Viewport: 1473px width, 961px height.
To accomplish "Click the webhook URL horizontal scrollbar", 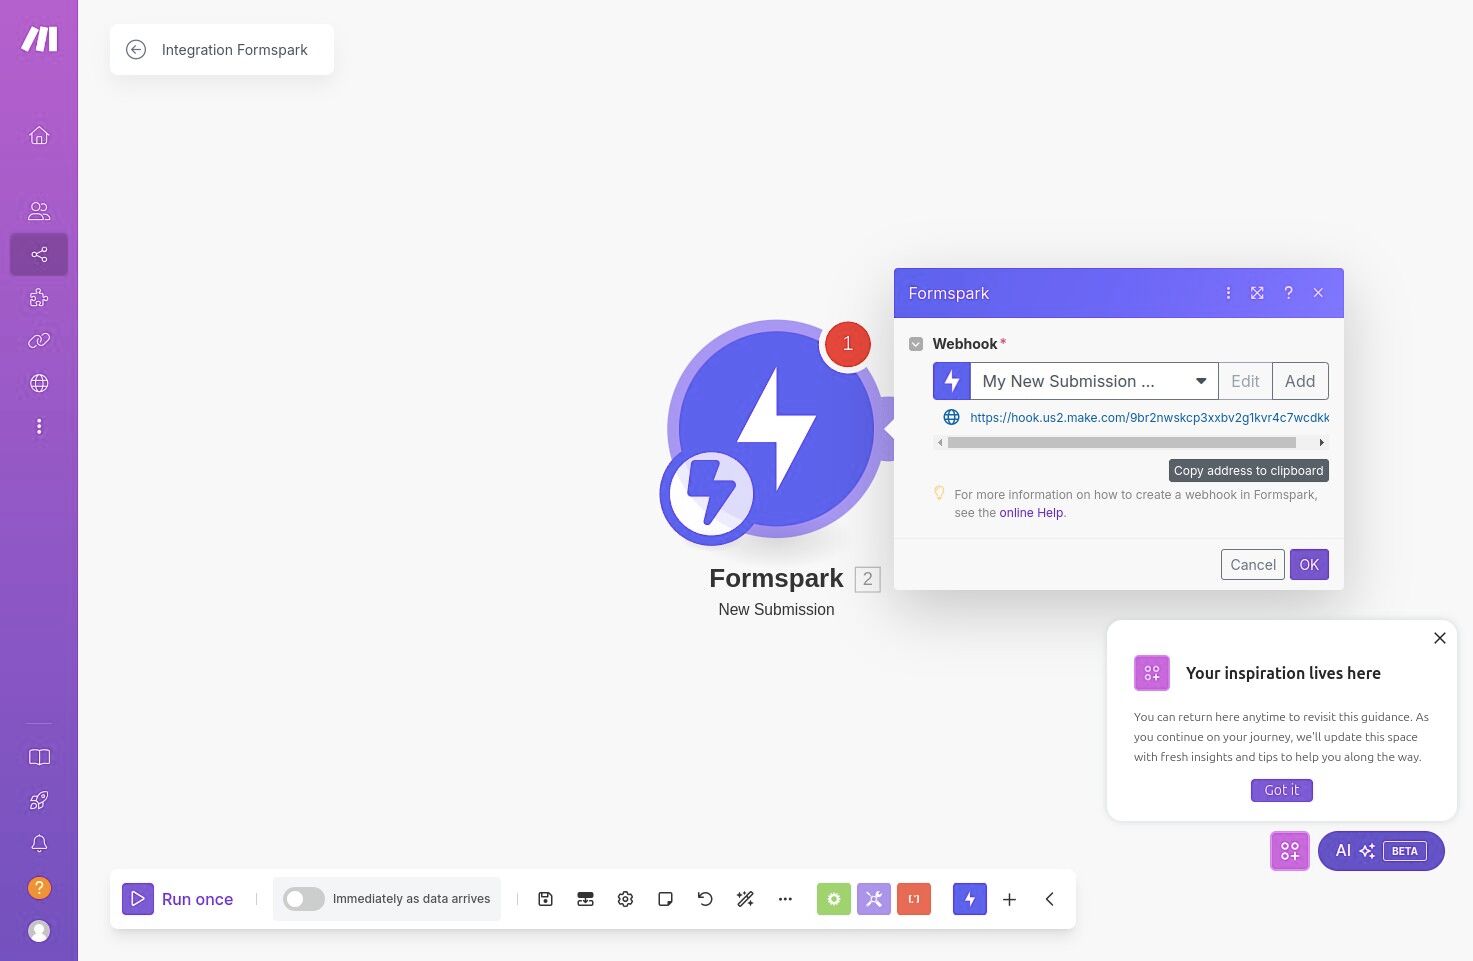I will [x=1122, y=442].
